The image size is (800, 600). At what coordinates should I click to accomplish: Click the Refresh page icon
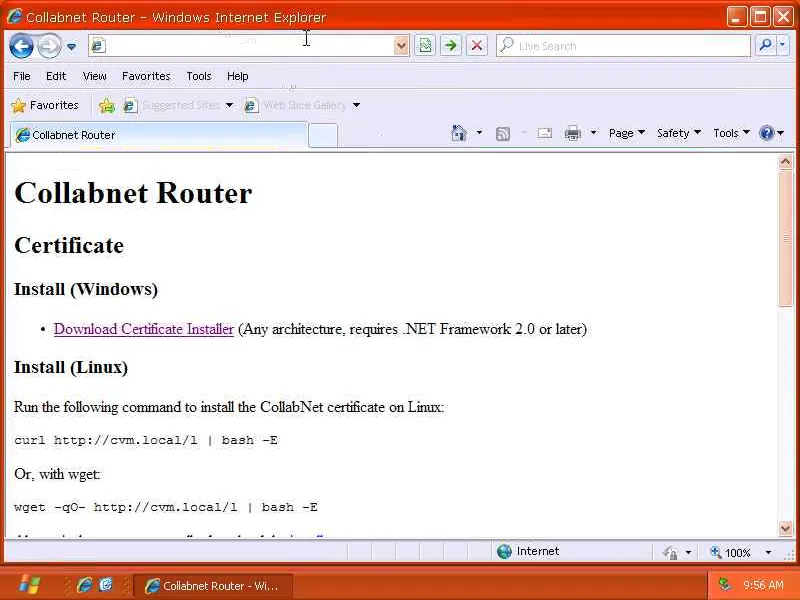425,46
